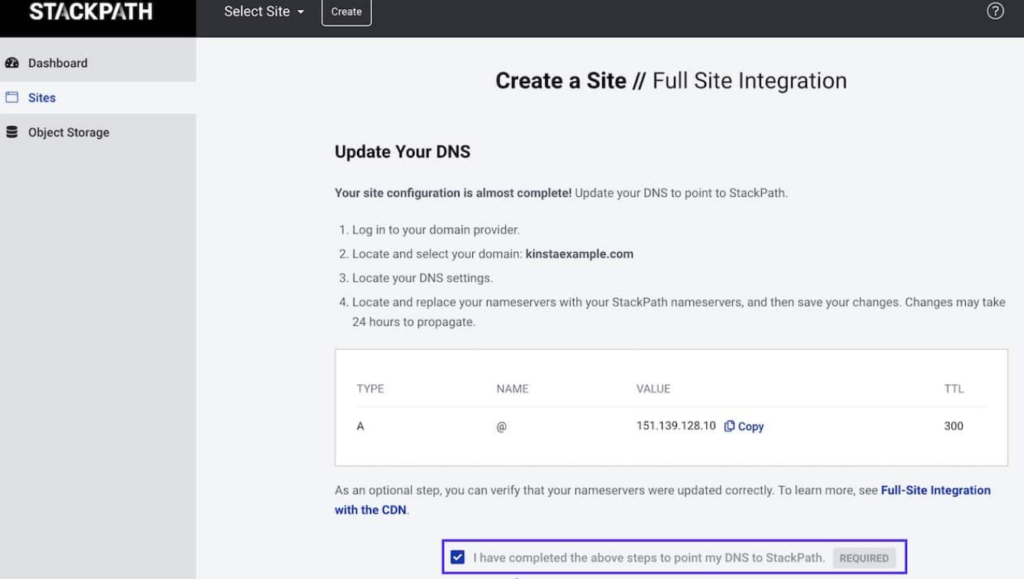Click the NAME column header
The width and height of the screenshot is (1024, 579).
(x=512, y=388)
